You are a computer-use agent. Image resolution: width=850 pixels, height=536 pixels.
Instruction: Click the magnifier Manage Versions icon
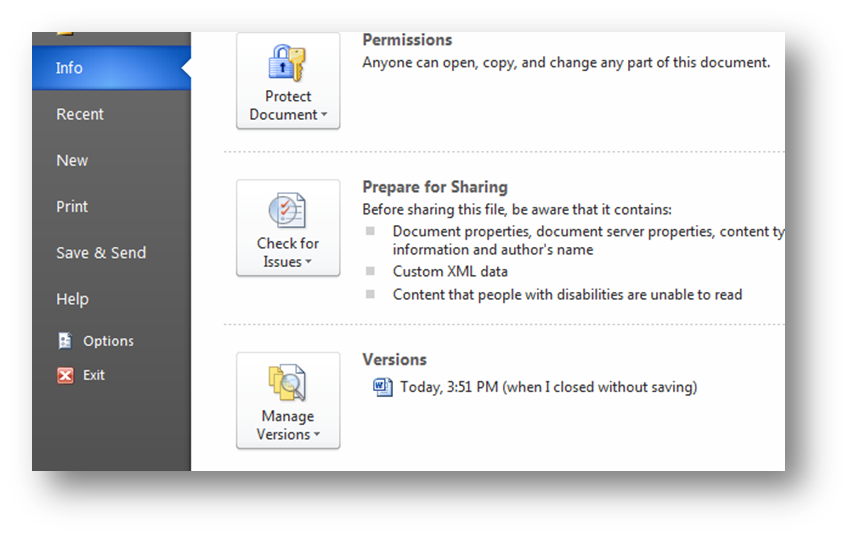pos(287,383)
